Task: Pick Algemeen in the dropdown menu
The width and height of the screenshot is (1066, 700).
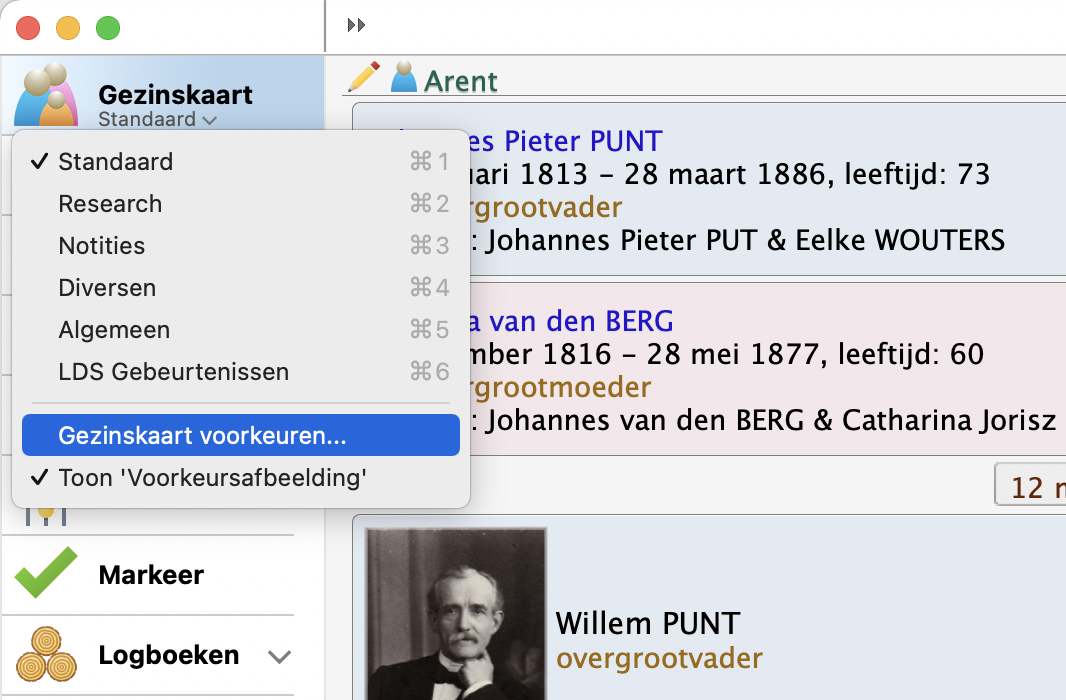Action: point(114,330)
